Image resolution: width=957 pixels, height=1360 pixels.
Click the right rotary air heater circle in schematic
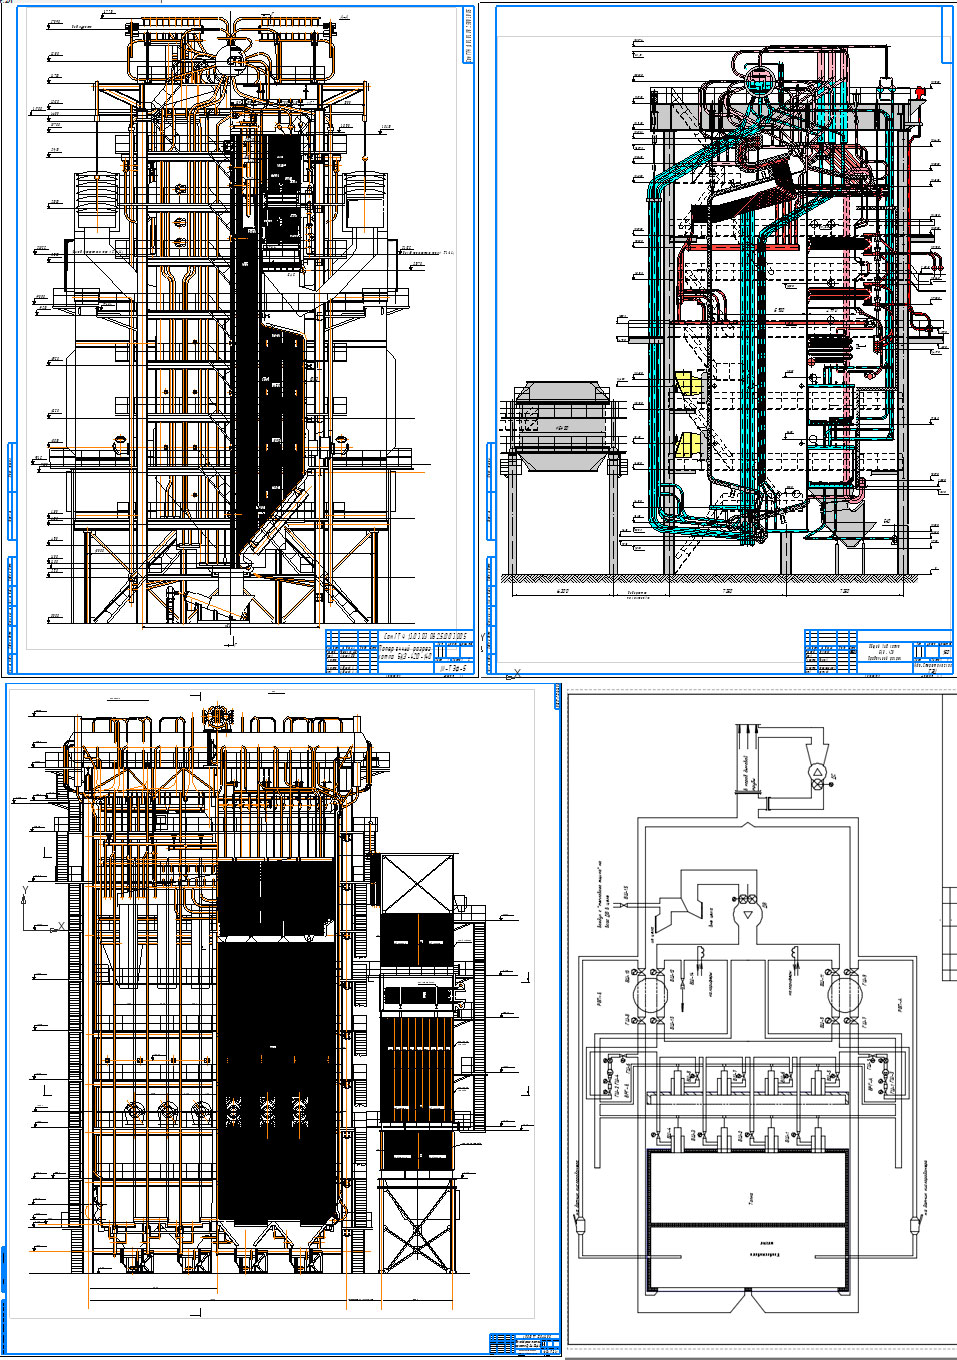pyautogui.click(x=844, y=996)
